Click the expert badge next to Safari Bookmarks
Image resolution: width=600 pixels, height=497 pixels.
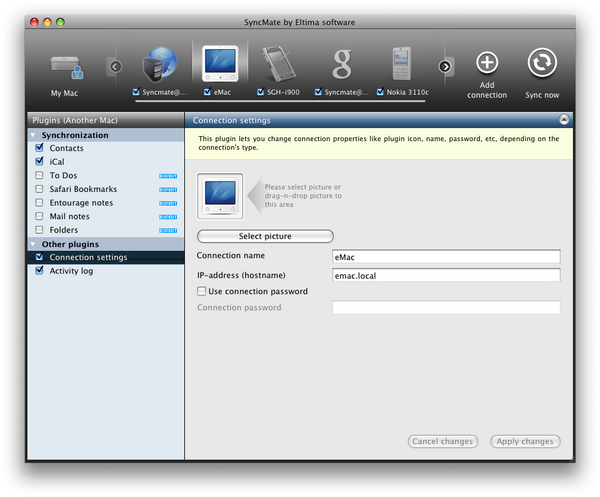tap(168, 189)
